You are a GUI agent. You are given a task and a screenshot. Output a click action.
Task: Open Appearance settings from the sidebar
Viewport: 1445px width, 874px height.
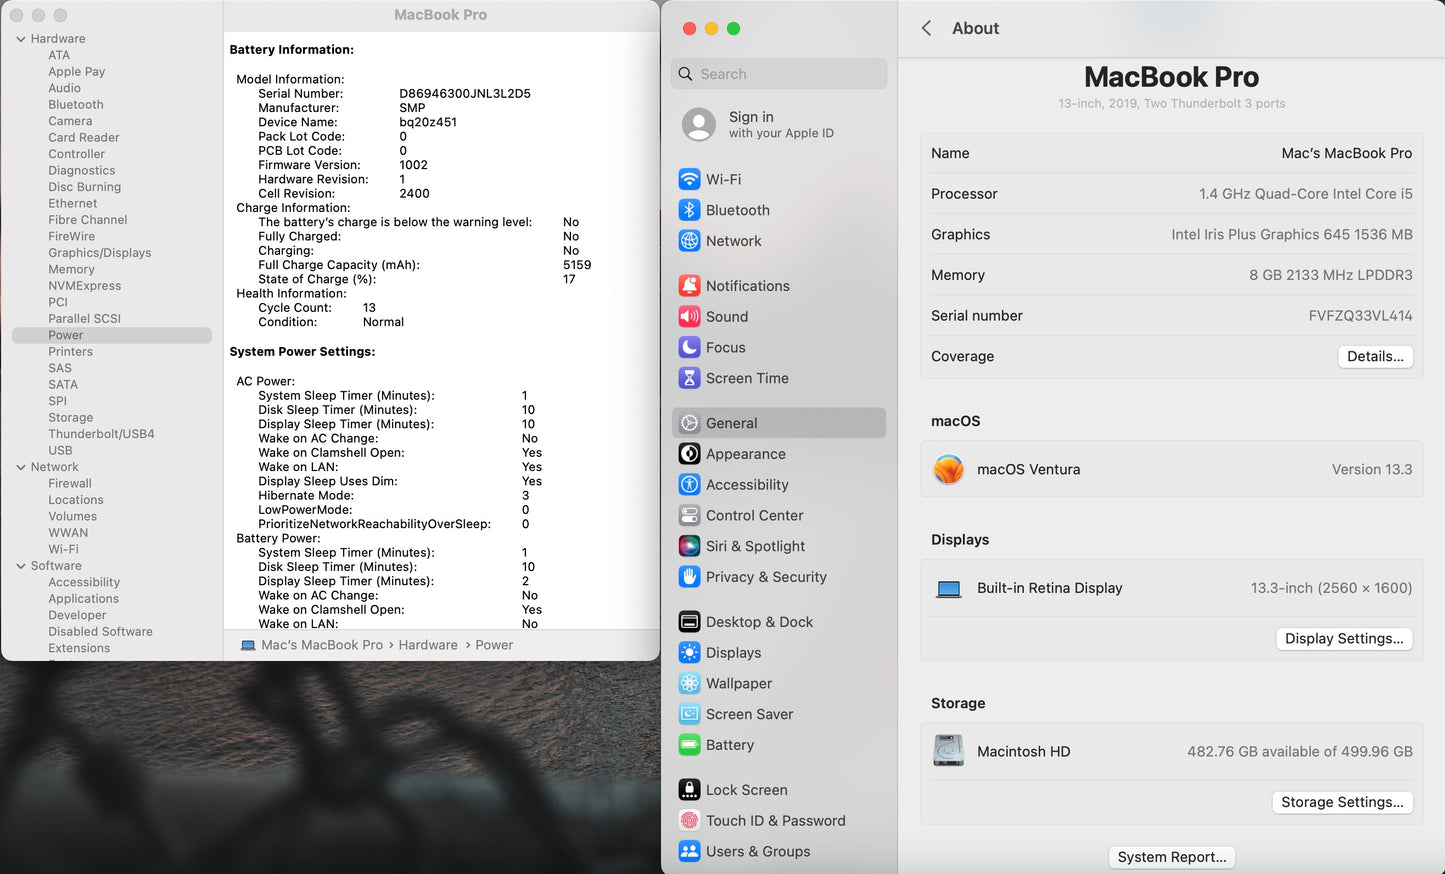pos(689,453)
